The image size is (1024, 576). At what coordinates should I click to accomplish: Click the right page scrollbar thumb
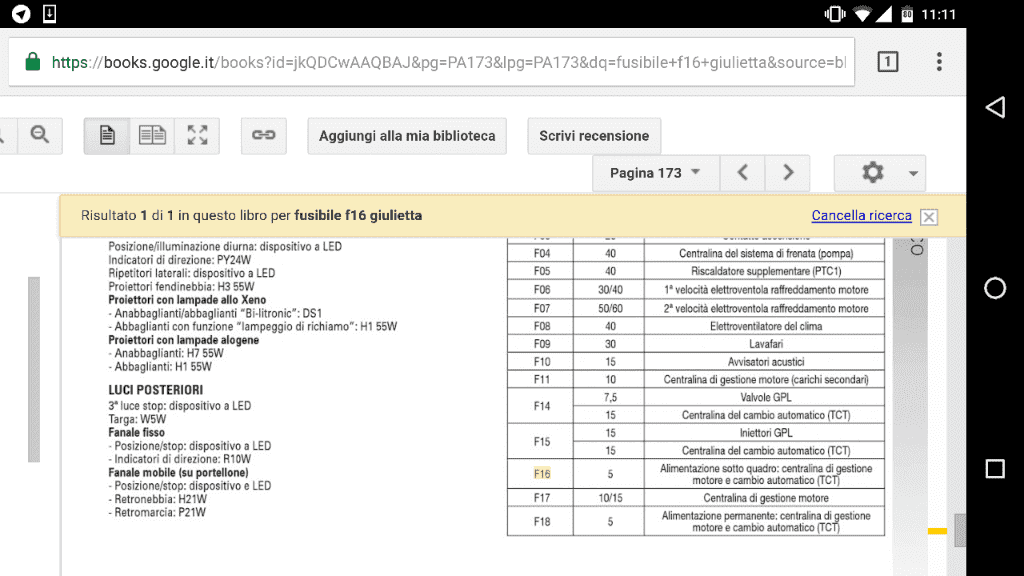(x=960, y=530)
